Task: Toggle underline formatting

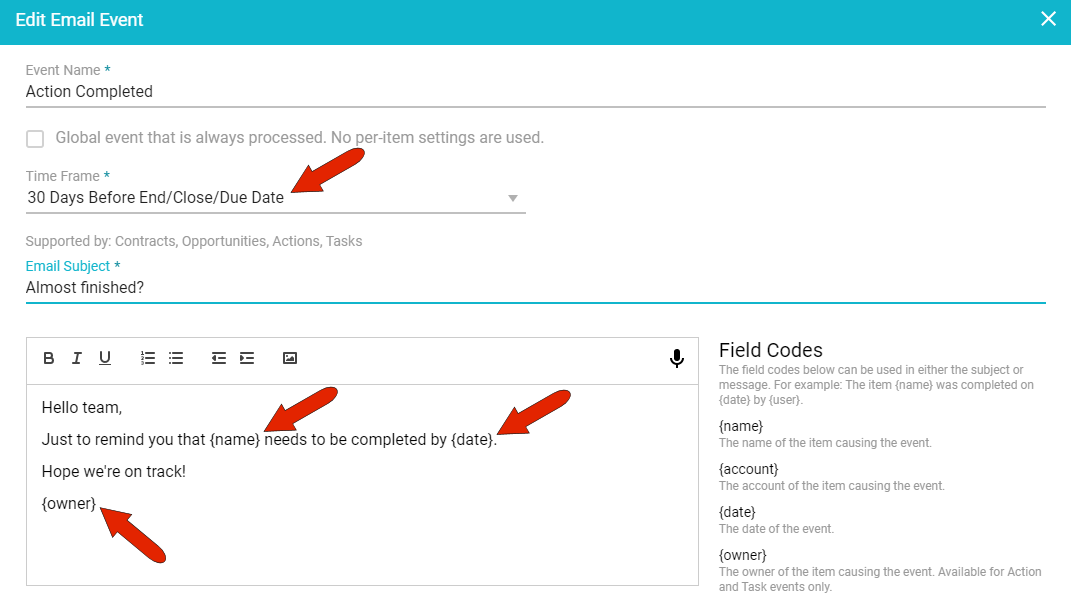Action: coord(104,358)
